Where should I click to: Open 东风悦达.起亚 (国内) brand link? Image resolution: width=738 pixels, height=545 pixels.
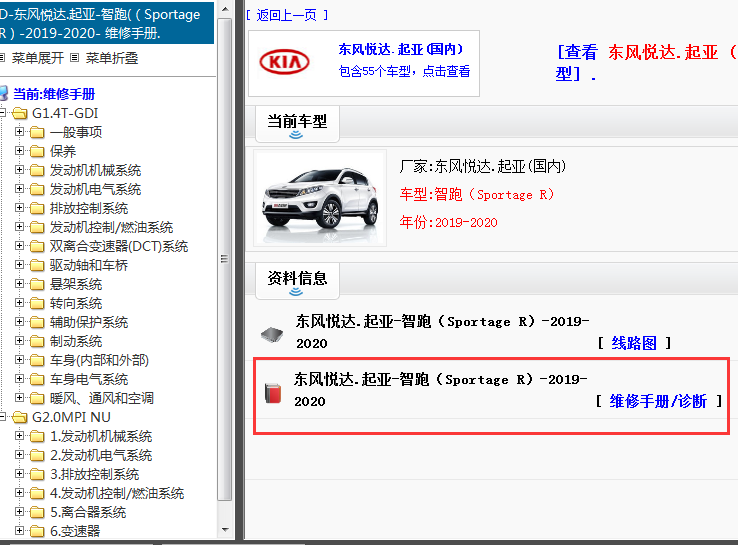(401, 49)
